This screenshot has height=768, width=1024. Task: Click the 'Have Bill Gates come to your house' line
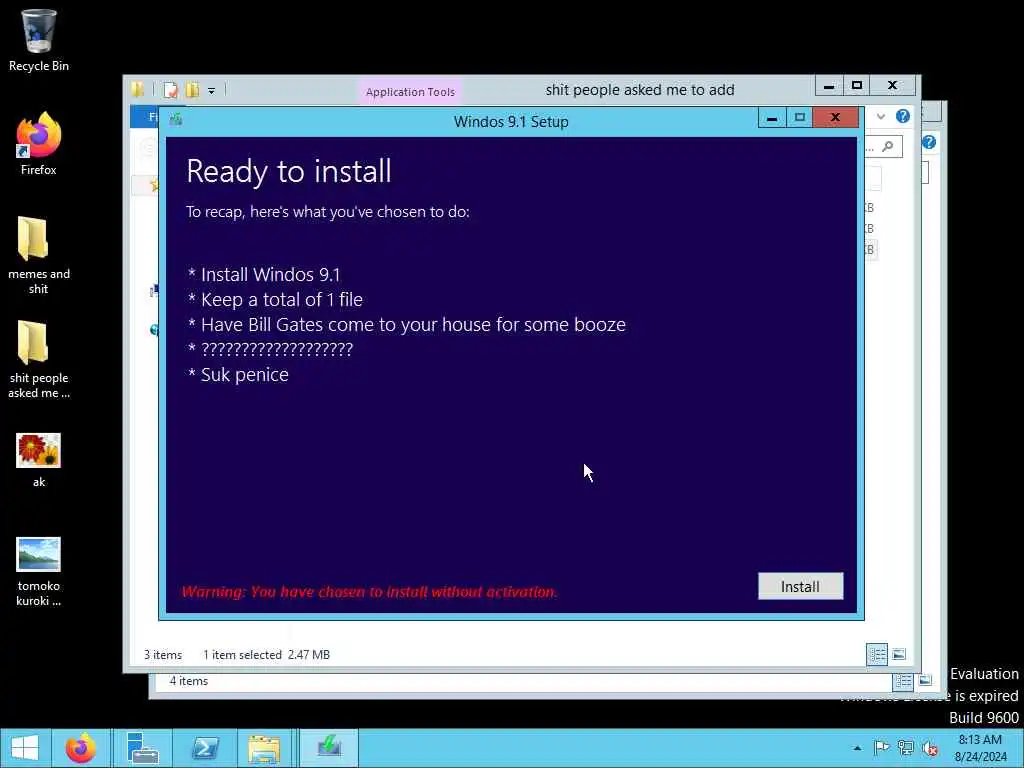pyautogui.click(x=406, y=324)
